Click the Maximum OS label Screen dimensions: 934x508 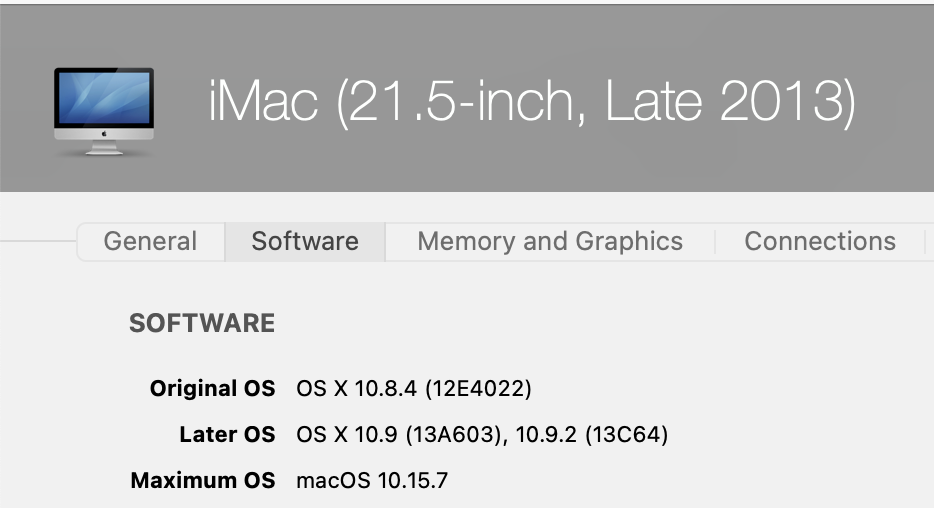[x=203, y=481]
